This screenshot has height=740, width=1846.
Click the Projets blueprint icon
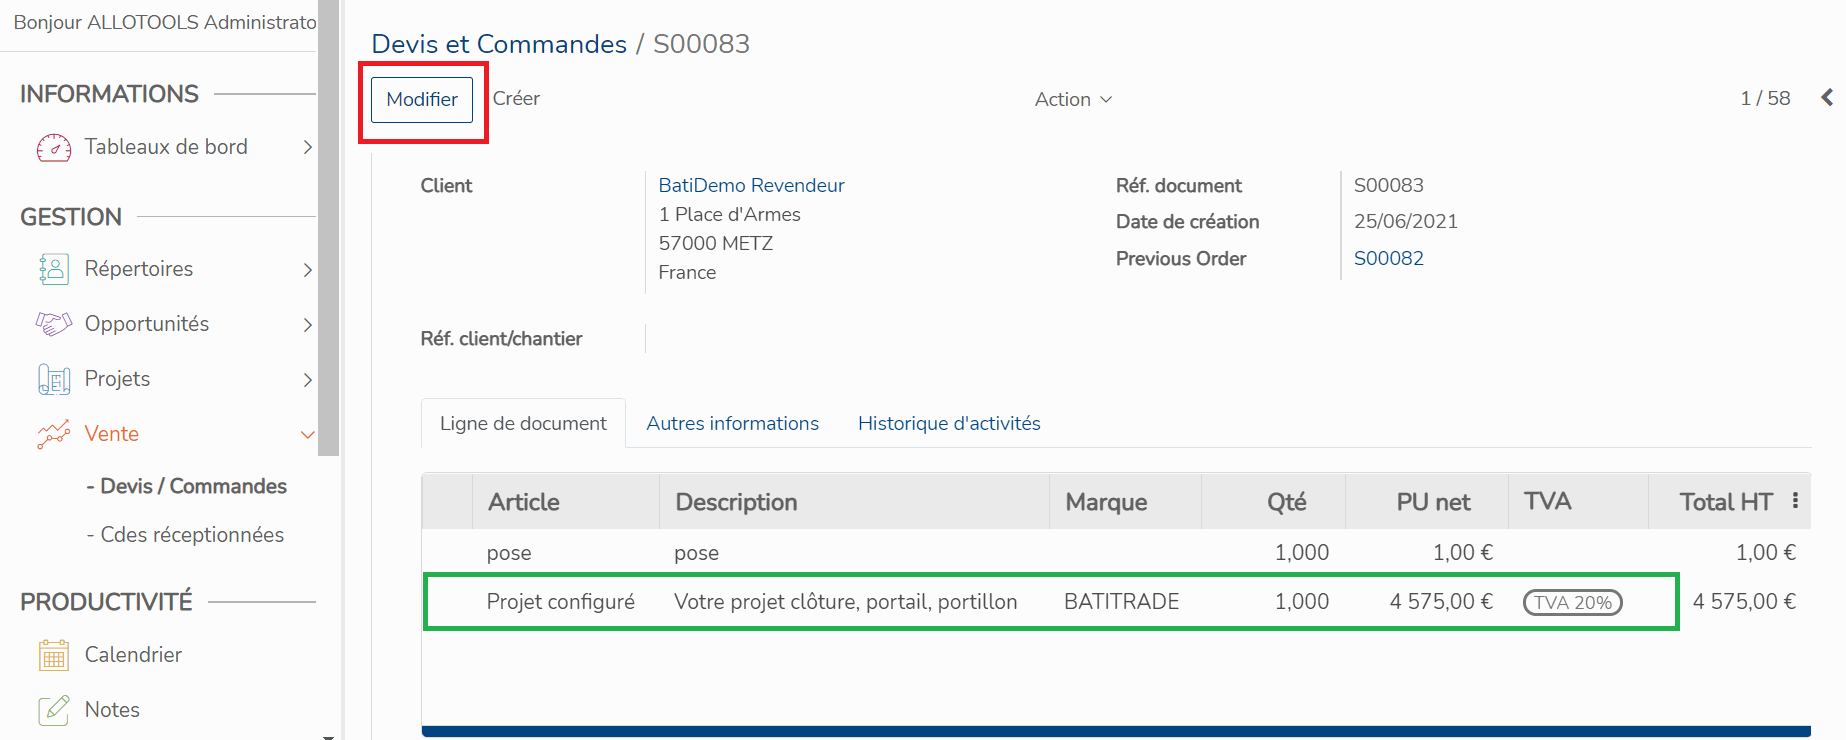tap(54, 379)
